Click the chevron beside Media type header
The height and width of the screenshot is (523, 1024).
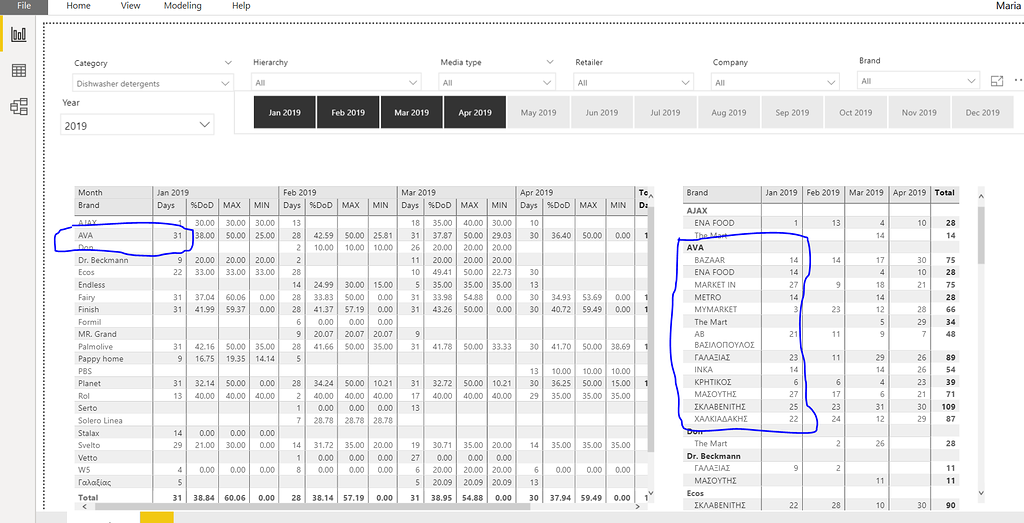(549, 62)
